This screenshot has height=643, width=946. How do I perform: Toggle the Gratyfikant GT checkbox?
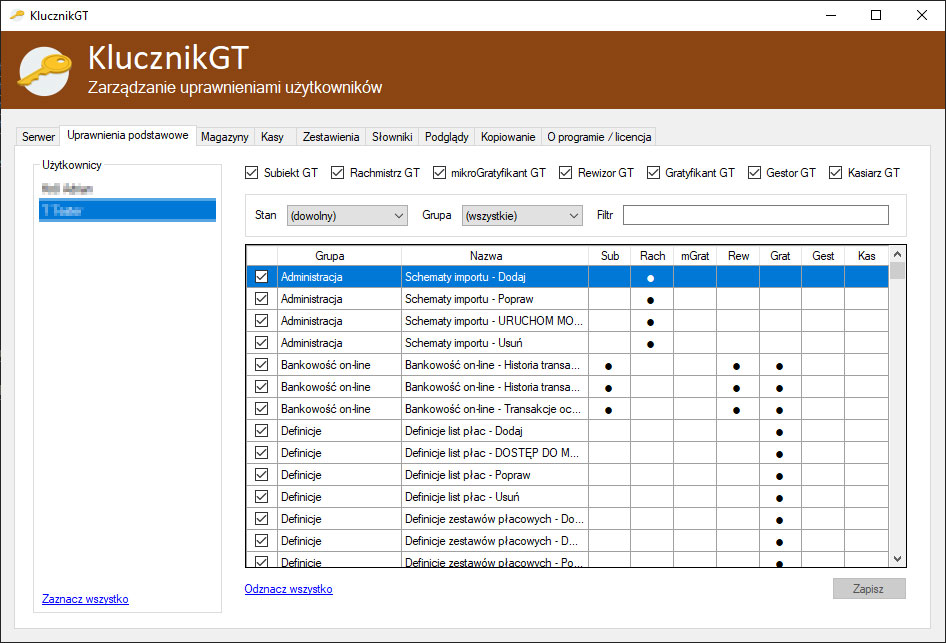(653, 173)
